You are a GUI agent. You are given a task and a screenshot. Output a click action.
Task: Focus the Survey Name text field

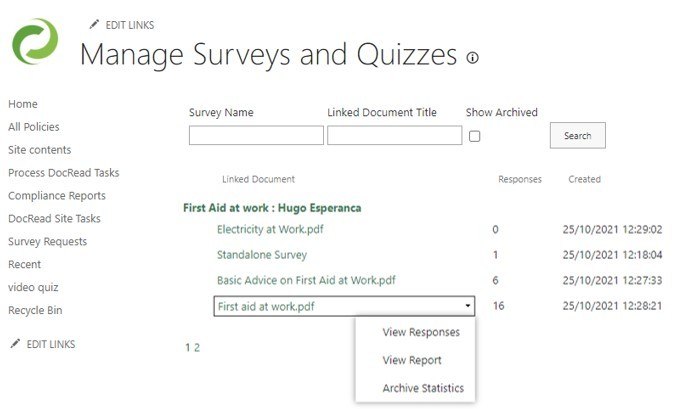pyautogui.click(x=256, y=136)
